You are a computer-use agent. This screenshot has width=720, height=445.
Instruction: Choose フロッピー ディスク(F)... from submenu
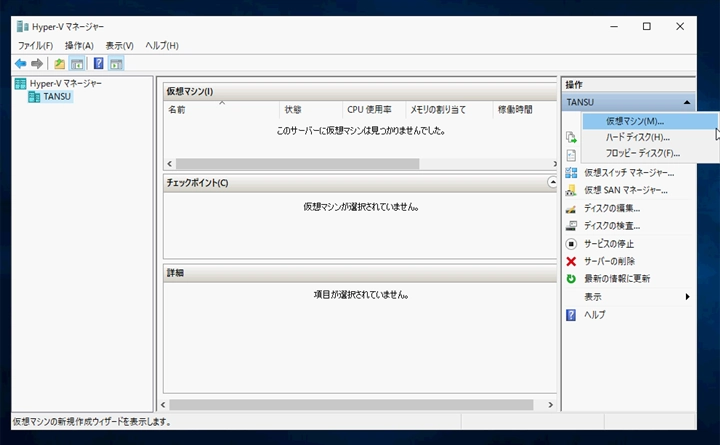650,153
